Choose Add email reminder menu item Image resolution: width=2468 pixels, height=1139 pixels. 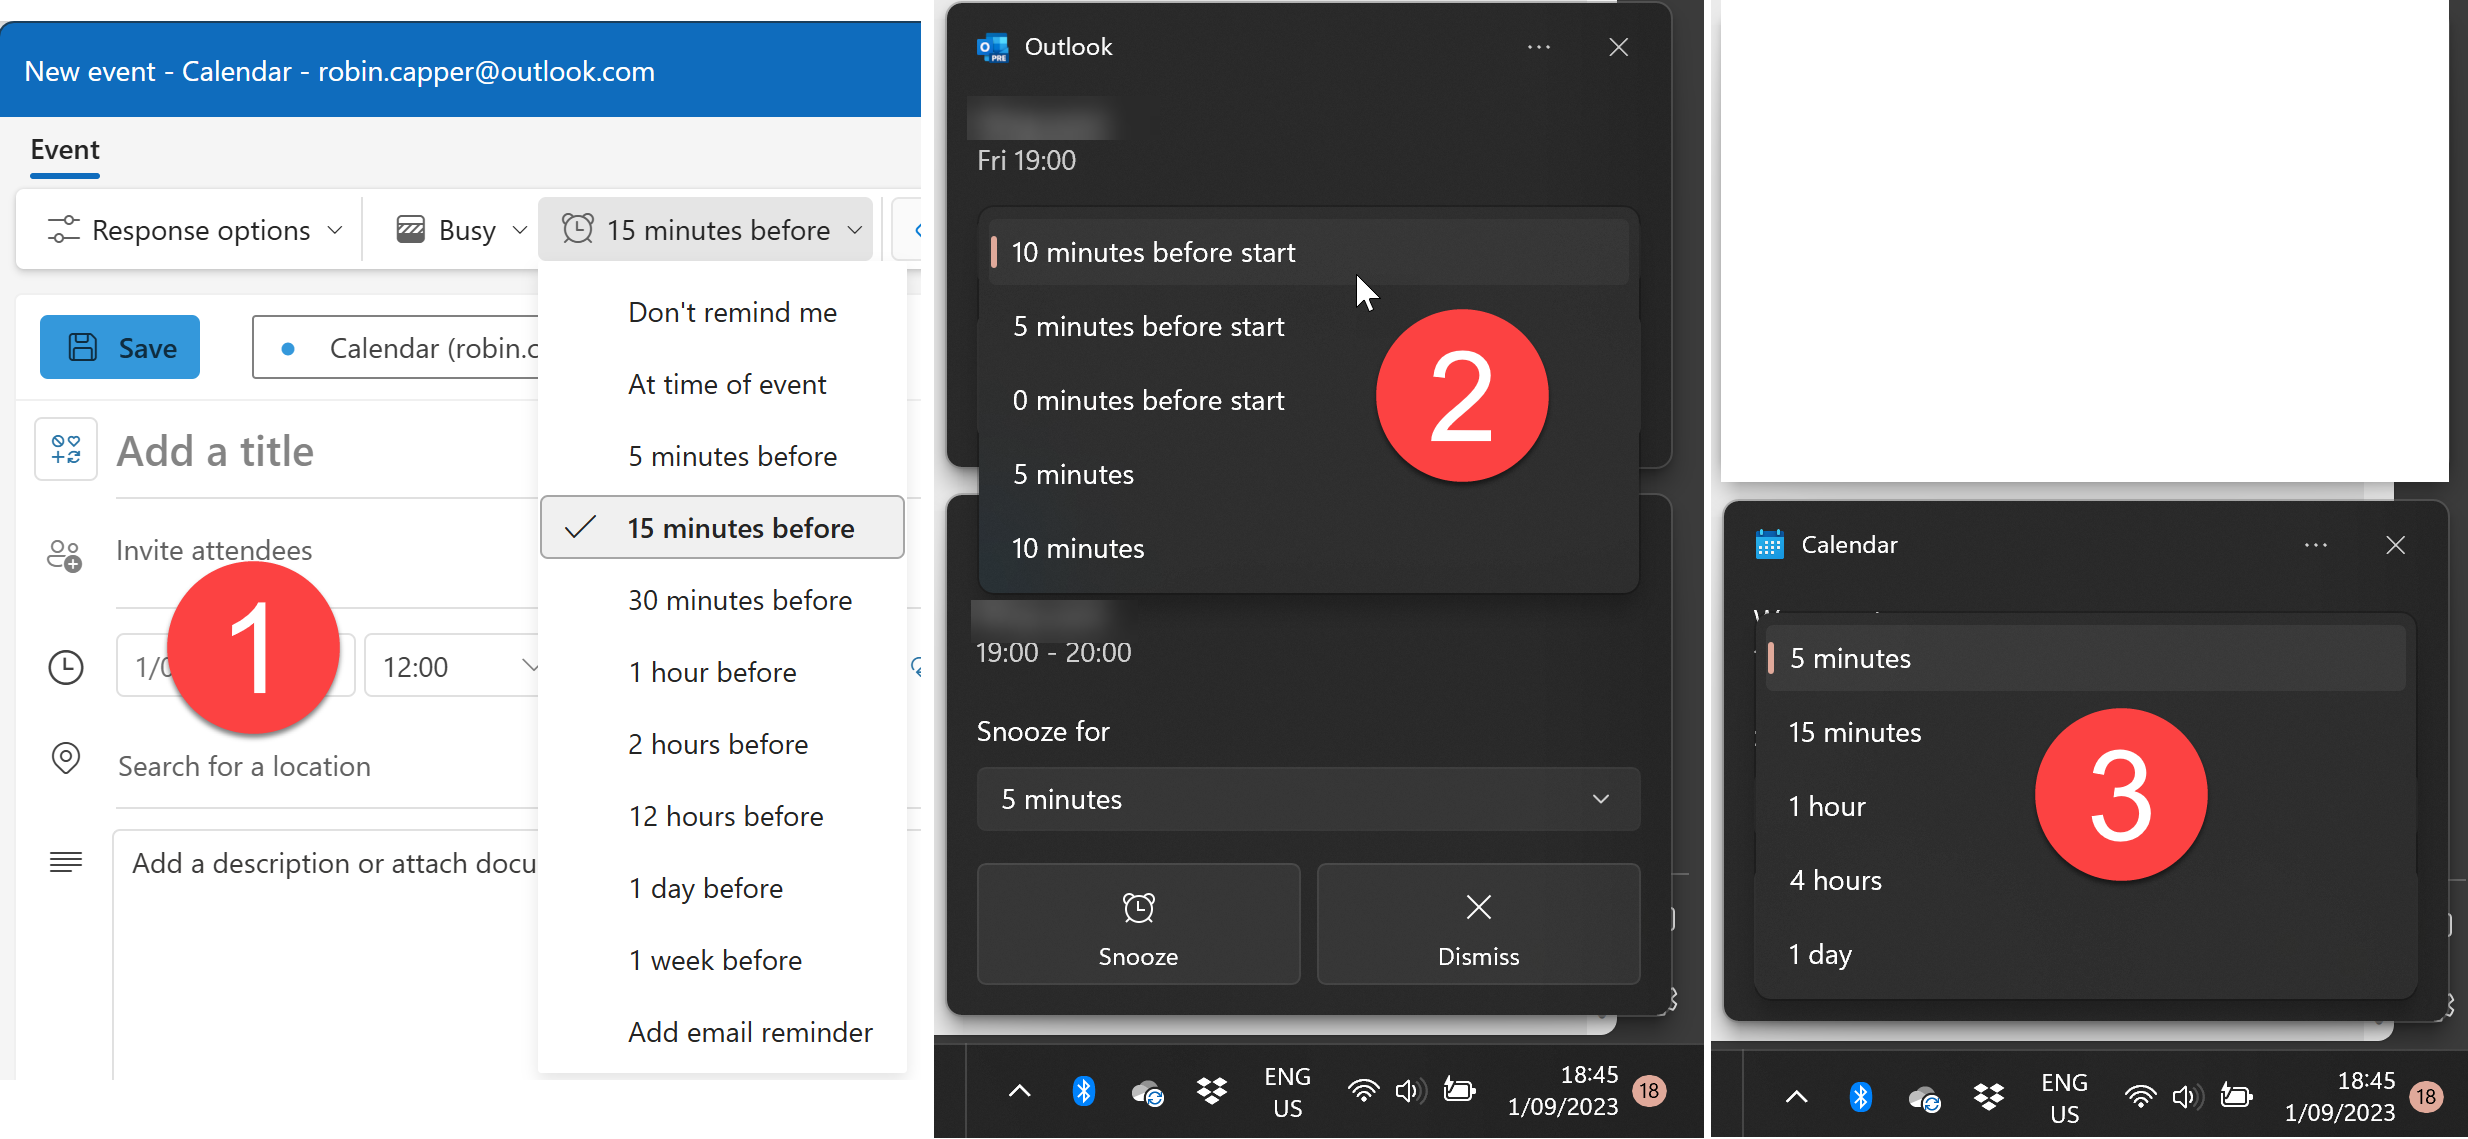pyautogui.click(x=750, y=1032)
